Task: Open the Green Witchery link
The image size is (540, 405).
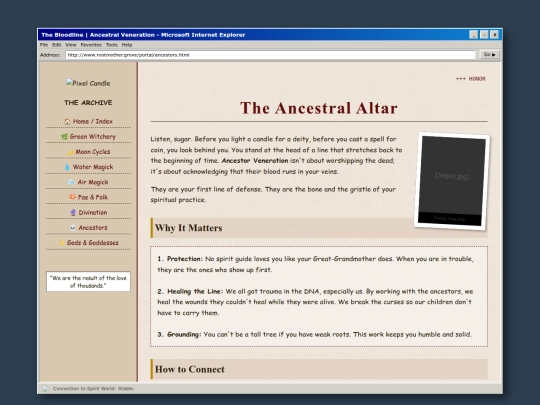Action: pos(93,136)
